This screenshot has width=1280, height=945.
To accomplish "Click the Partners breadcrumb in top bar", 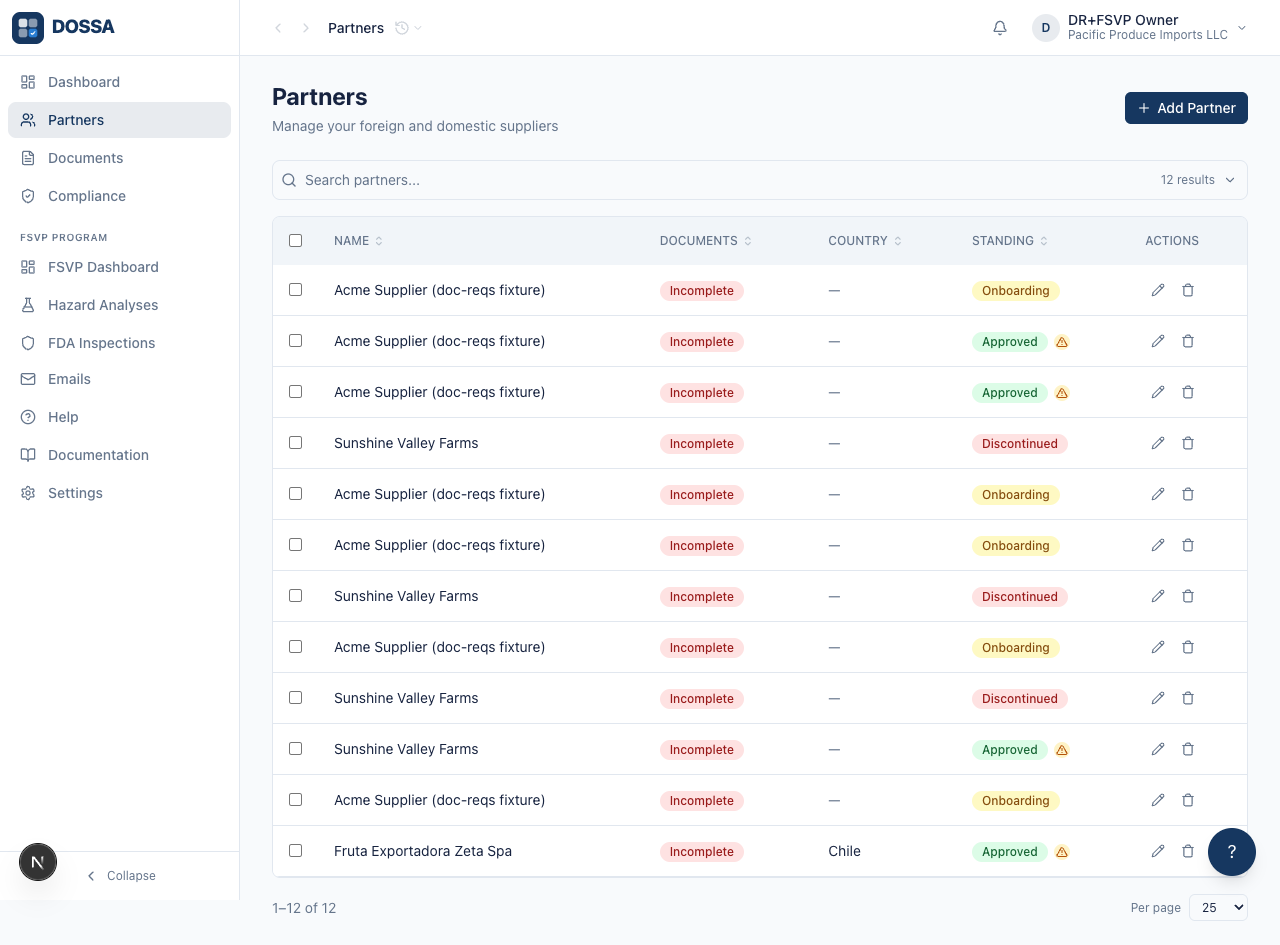I will click(356, 28).
